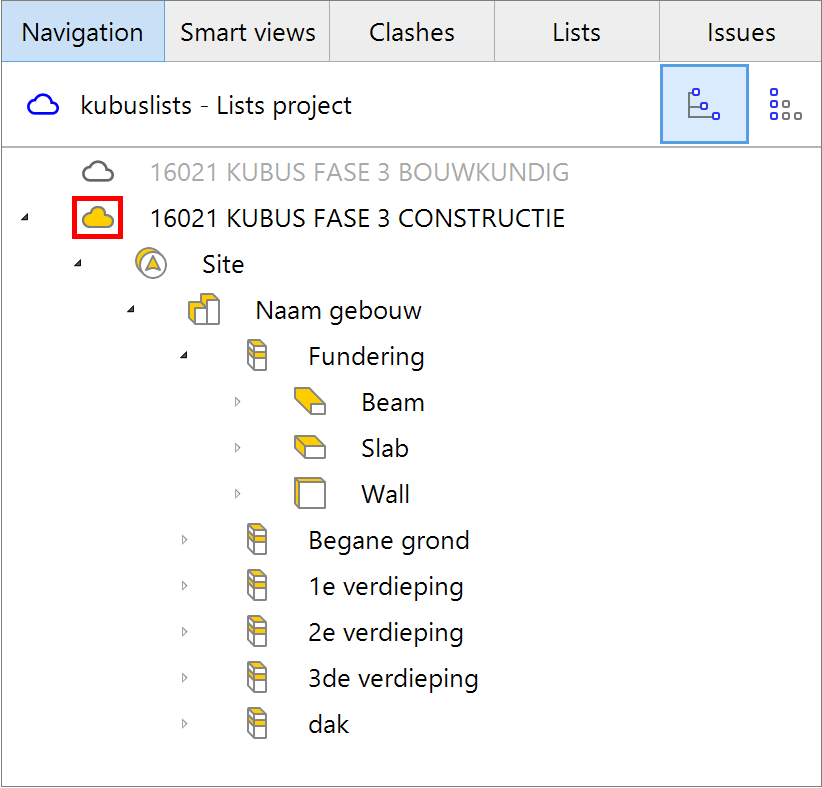Expand the dak storey
Image resolution: width=822 pixels, height=788 pixels.
point(185,724)
